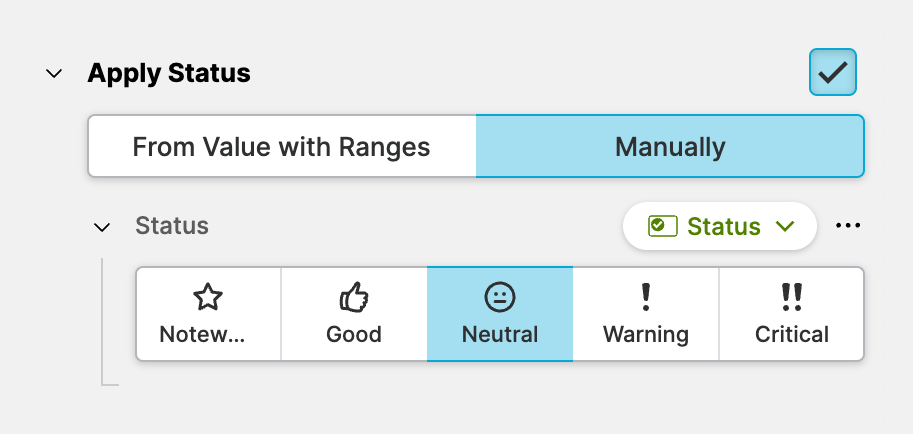Select the Manually mode option

click(x=669, y=147)
